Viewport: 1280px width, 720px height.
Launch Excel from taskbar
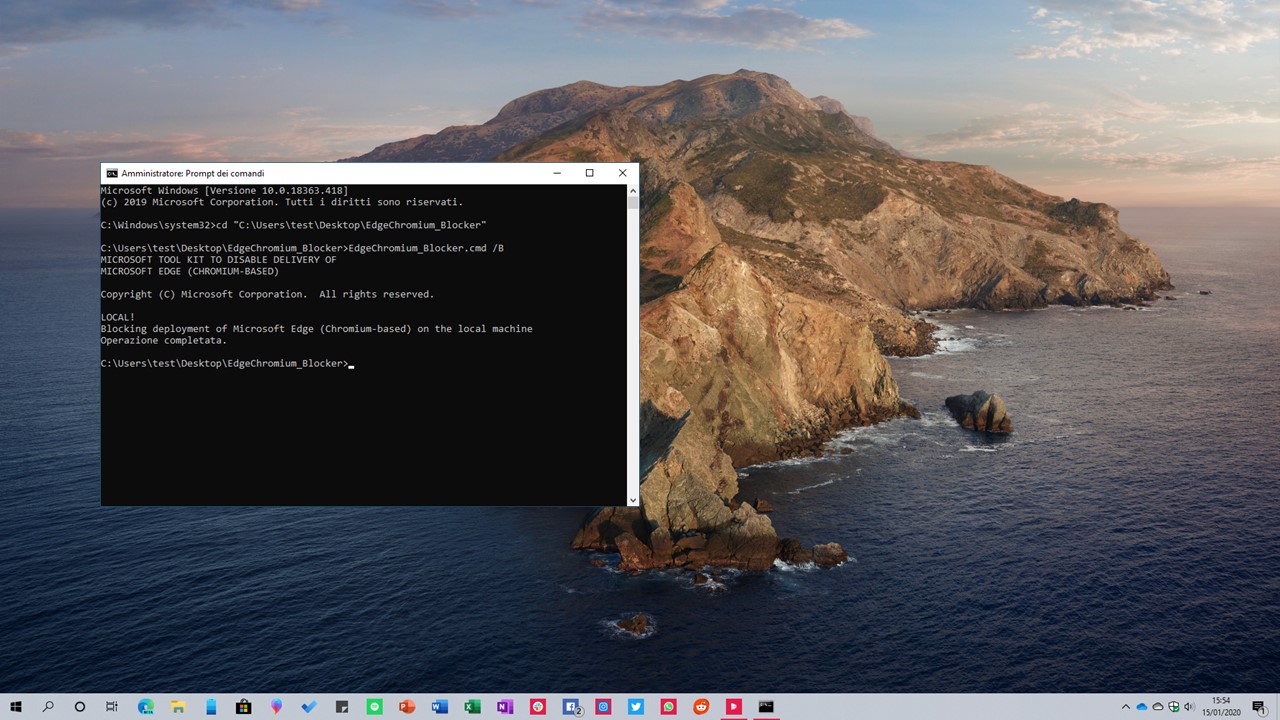pos(472,706)
